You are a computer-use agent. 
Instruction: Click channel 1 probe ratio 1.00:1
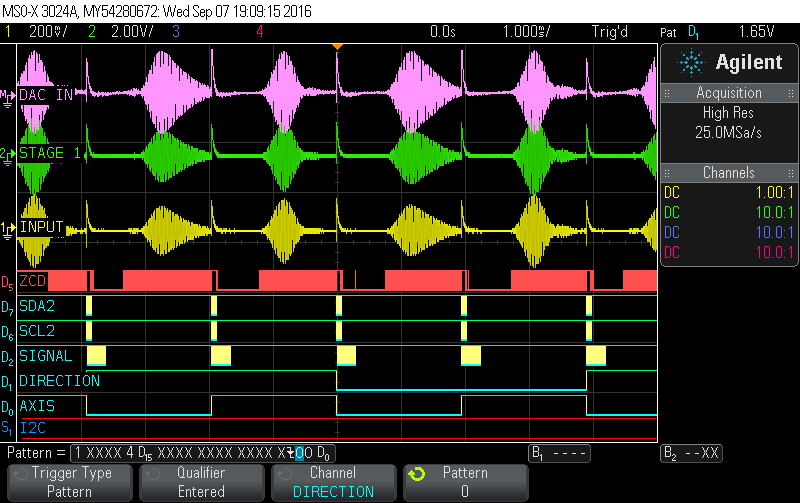click(x=774, y=192)
